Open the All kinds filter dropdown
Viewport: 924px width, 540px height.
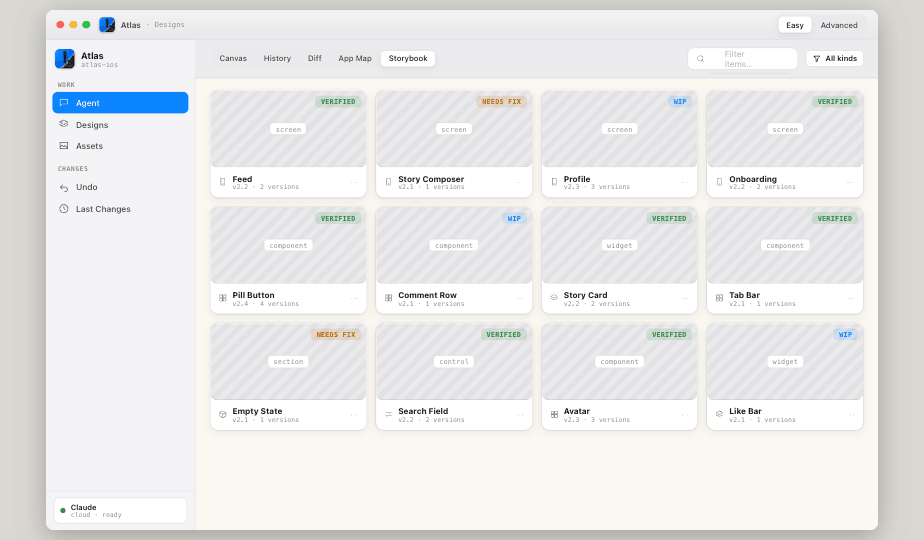[834, 58]
